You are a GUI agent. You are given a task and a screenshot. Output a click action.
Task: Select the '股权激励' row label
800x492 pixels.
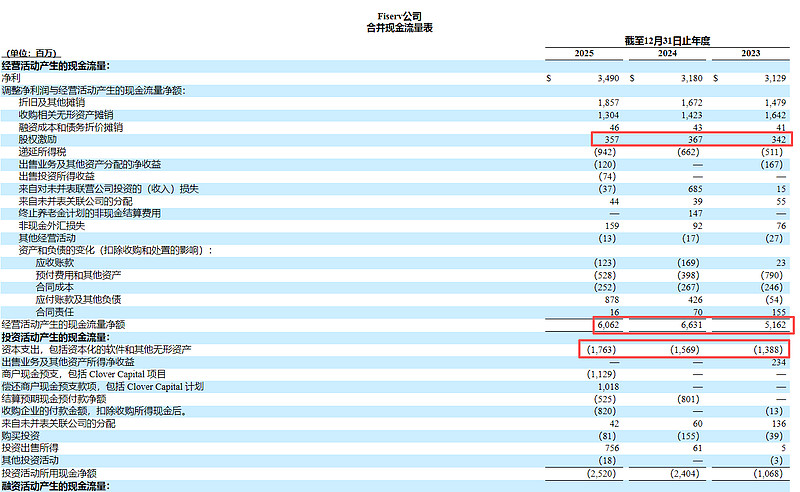pyautogui.click(x=37, y=139)
